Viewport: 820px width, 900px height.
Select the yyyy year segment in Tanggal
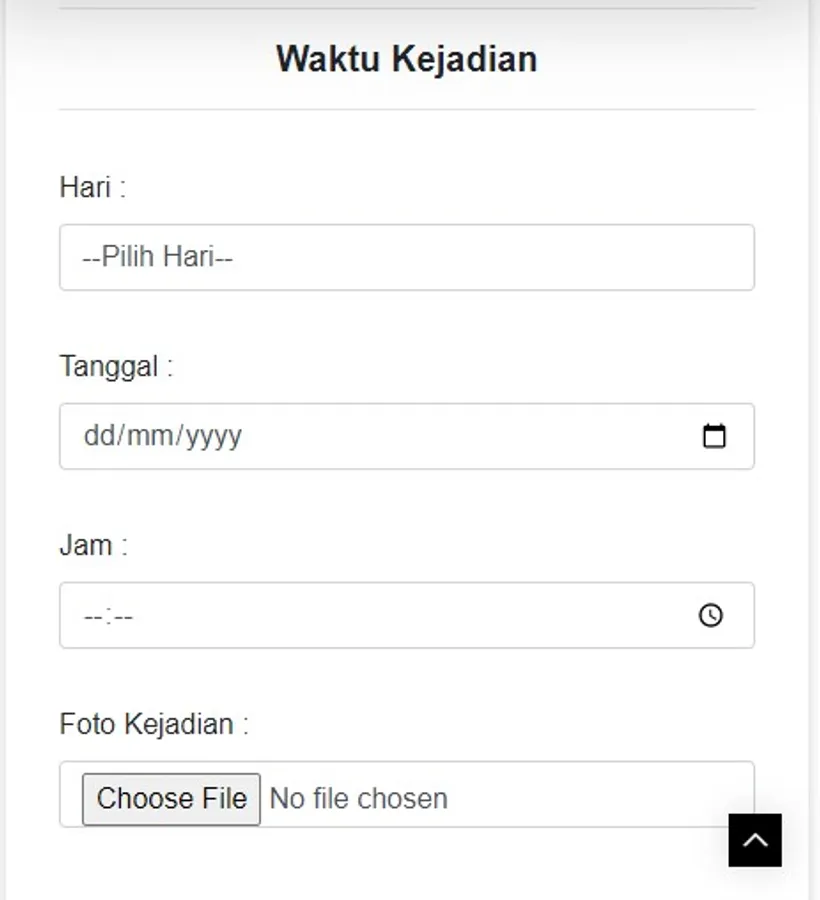pyautogui.click(x=211, y=436)
